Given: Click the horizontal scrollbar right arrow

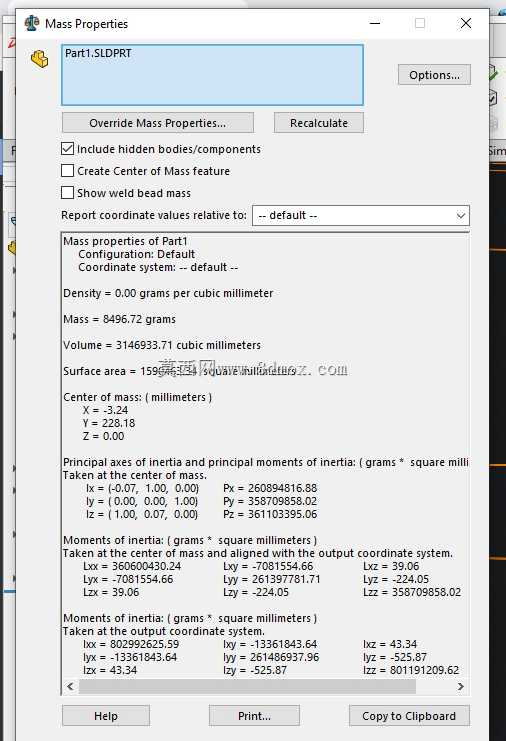Looking at the screenshot, I should point(461,687).
